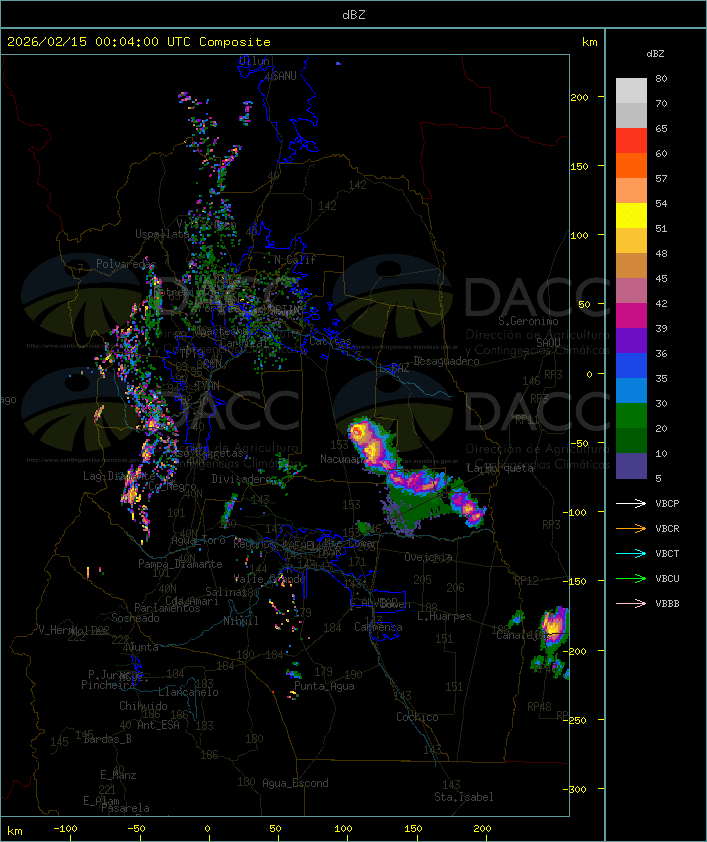Click the Sta.Isabel place label

click(463, 797)
